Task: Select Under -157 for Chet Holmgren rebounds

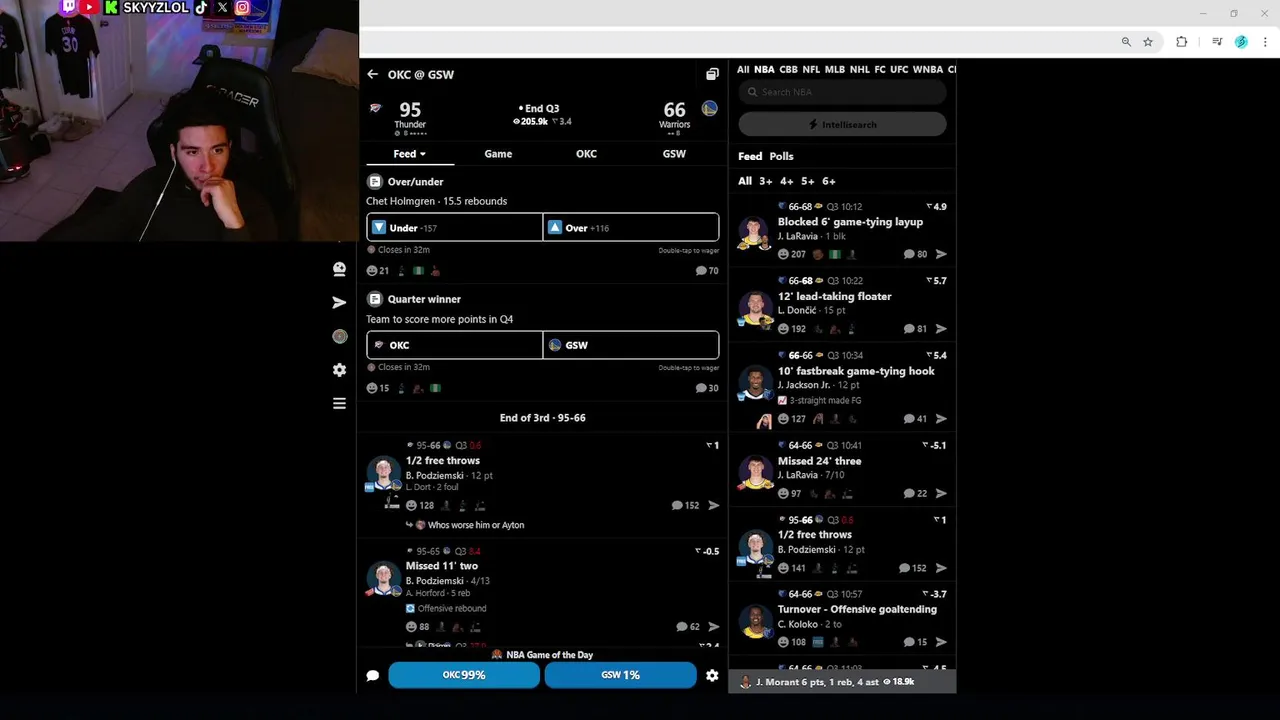Action: (455, 227)
